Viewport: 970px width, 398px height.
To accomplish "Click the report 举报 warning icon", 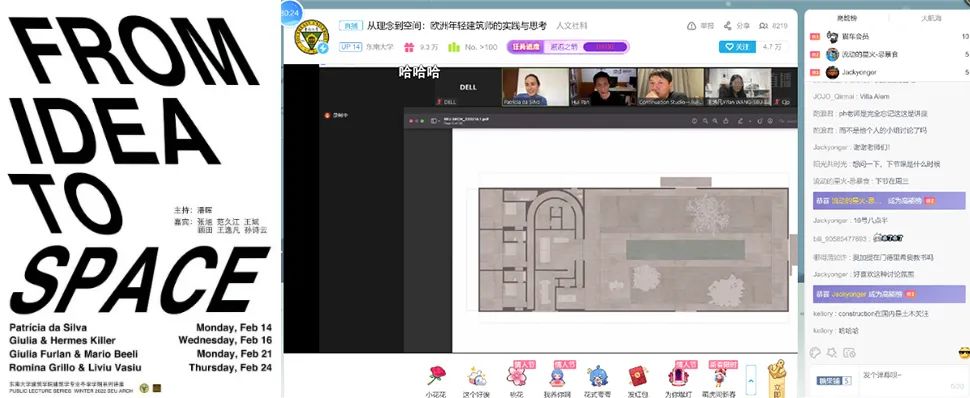I will click(x=692, y=26).
